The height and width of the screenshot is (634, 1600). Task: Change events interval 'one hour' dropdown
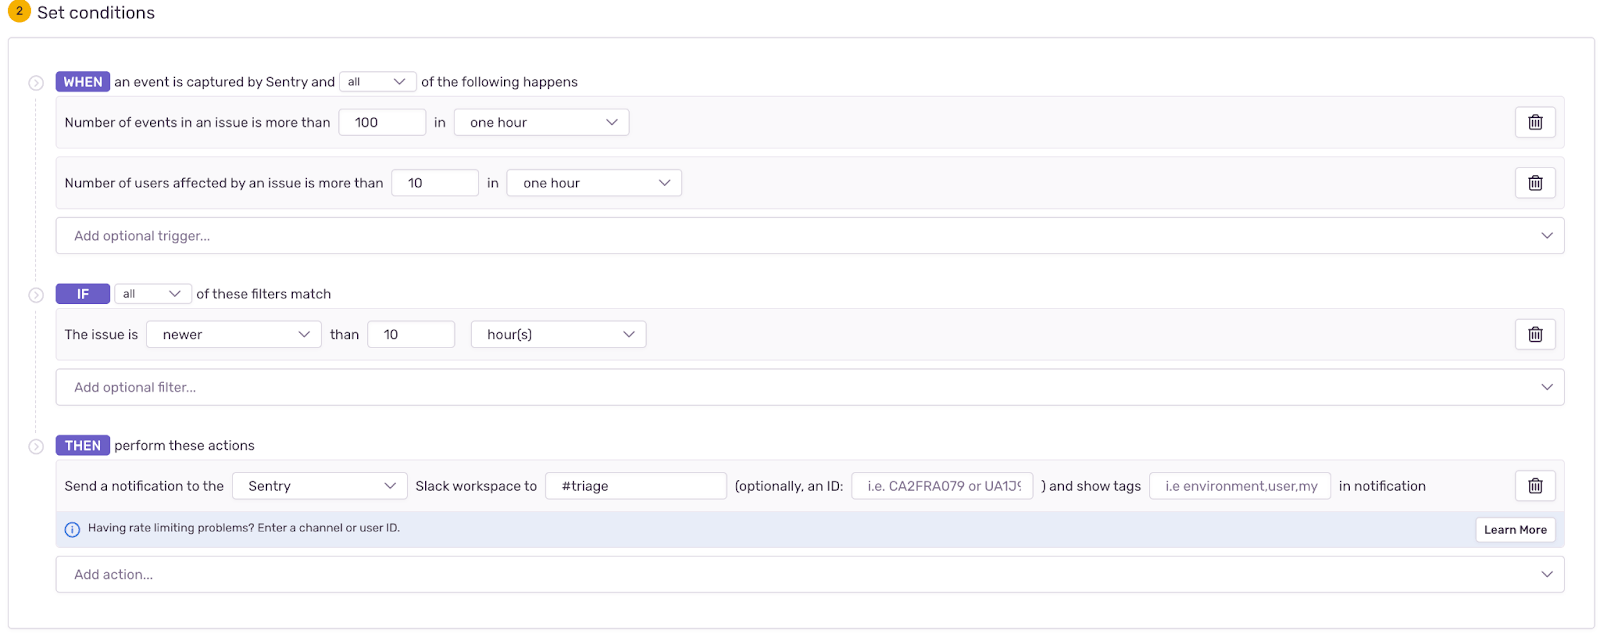(x=541, y=122)
